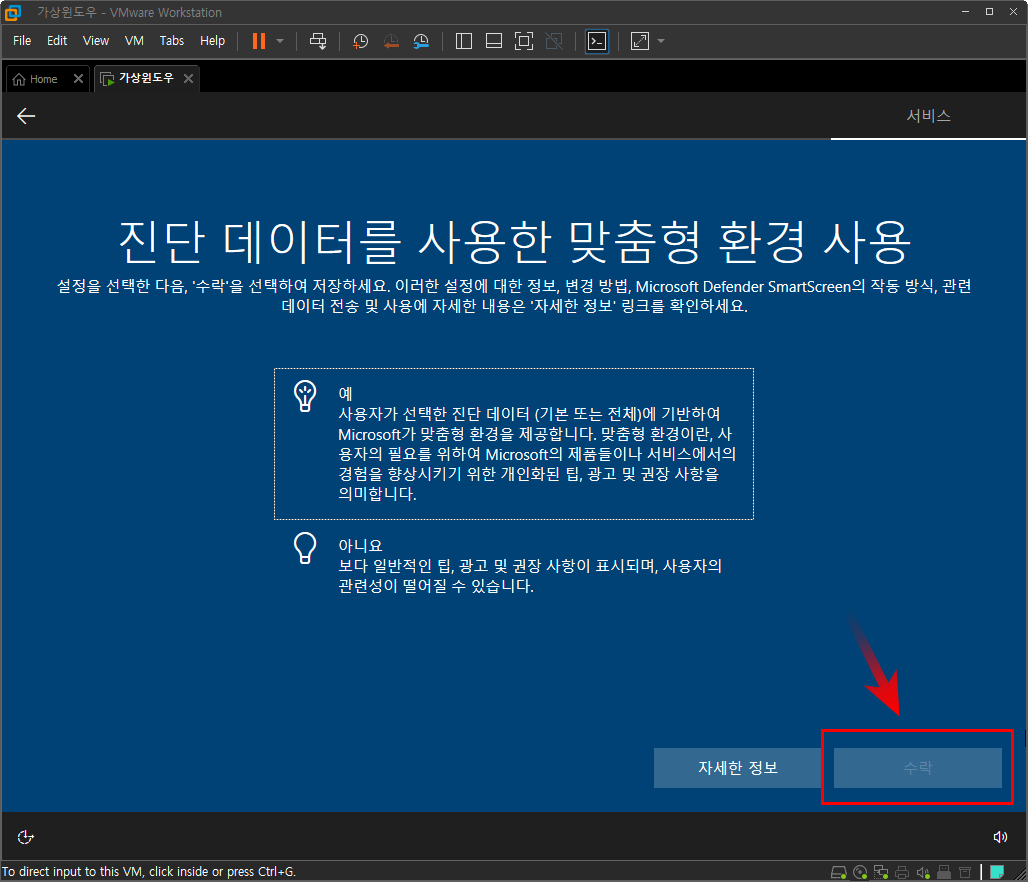Click the hard disk status bar icon

click(839, 872)
